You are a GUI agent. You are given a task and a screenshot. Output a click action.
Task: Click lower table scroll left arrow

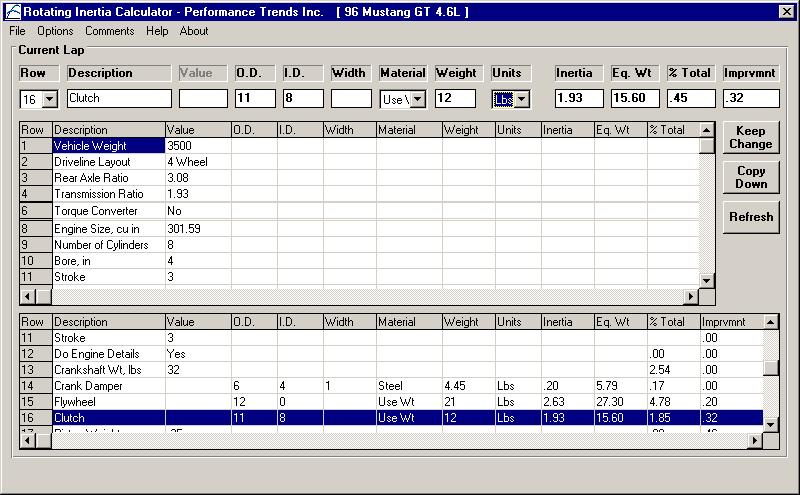tap(28, 440)
